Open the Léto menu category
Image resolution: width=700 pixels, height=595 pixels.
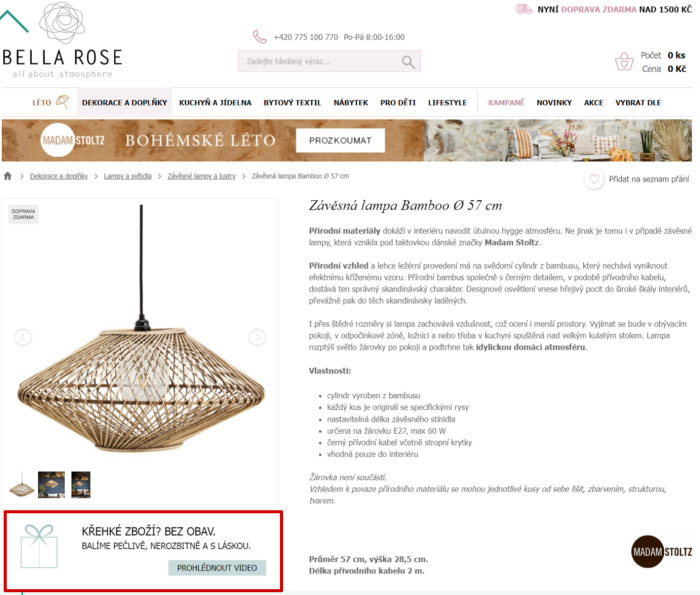click(50, 102)
